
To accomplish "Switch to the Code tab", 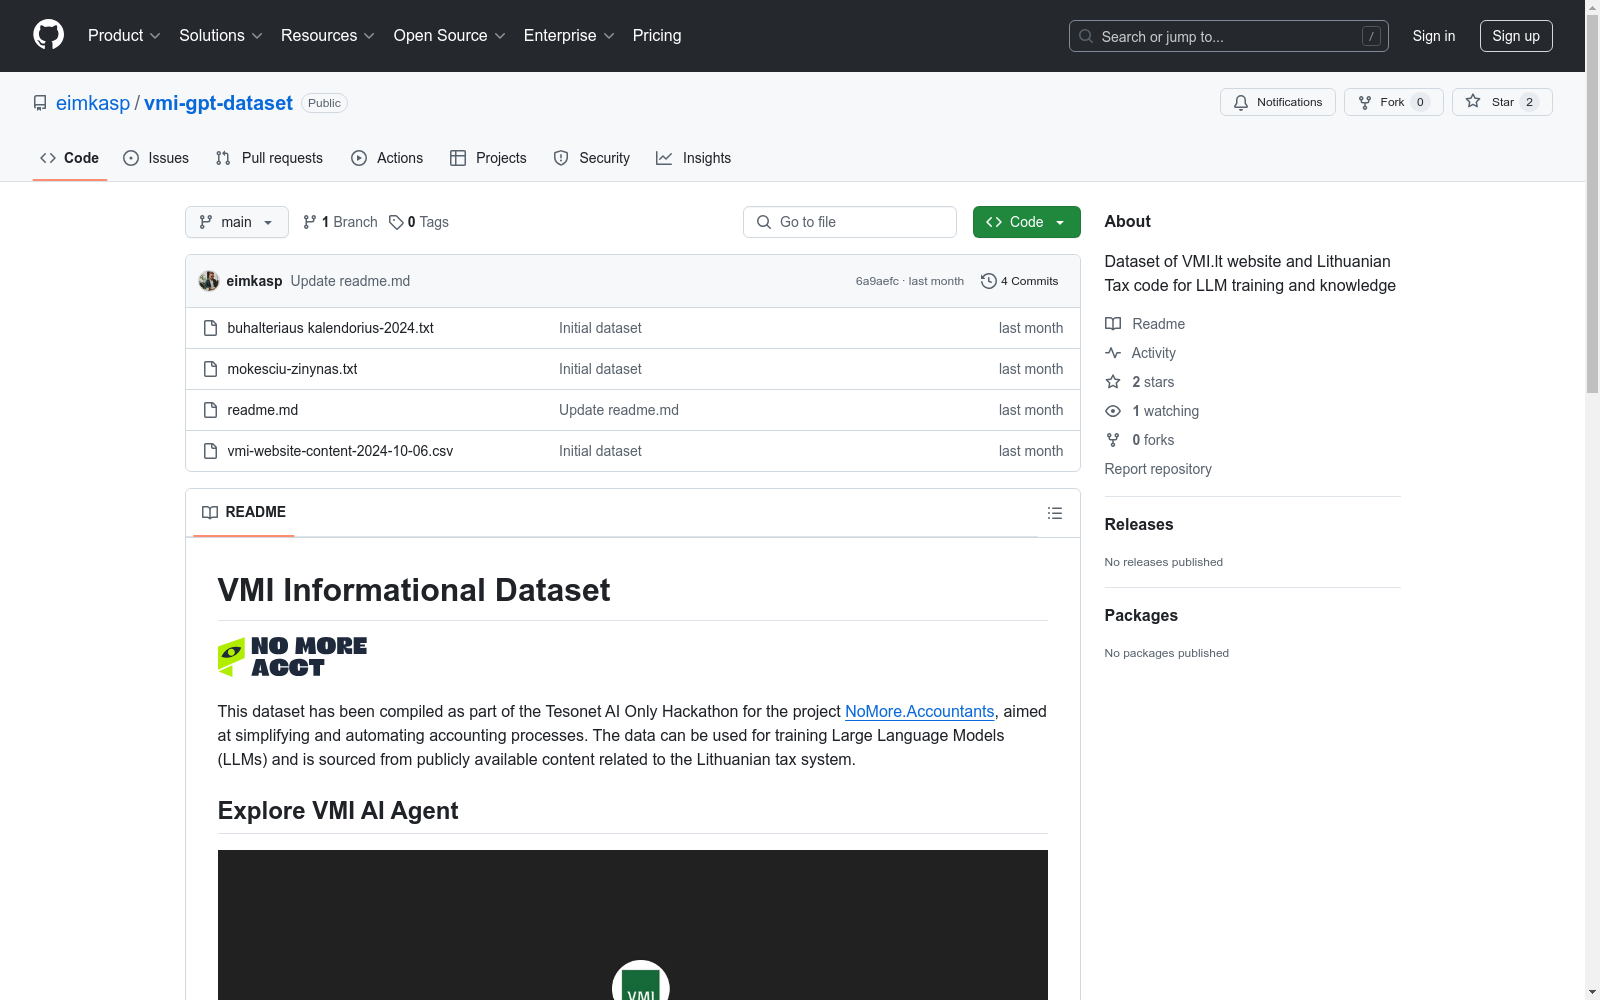I will (x=70, y=158).
